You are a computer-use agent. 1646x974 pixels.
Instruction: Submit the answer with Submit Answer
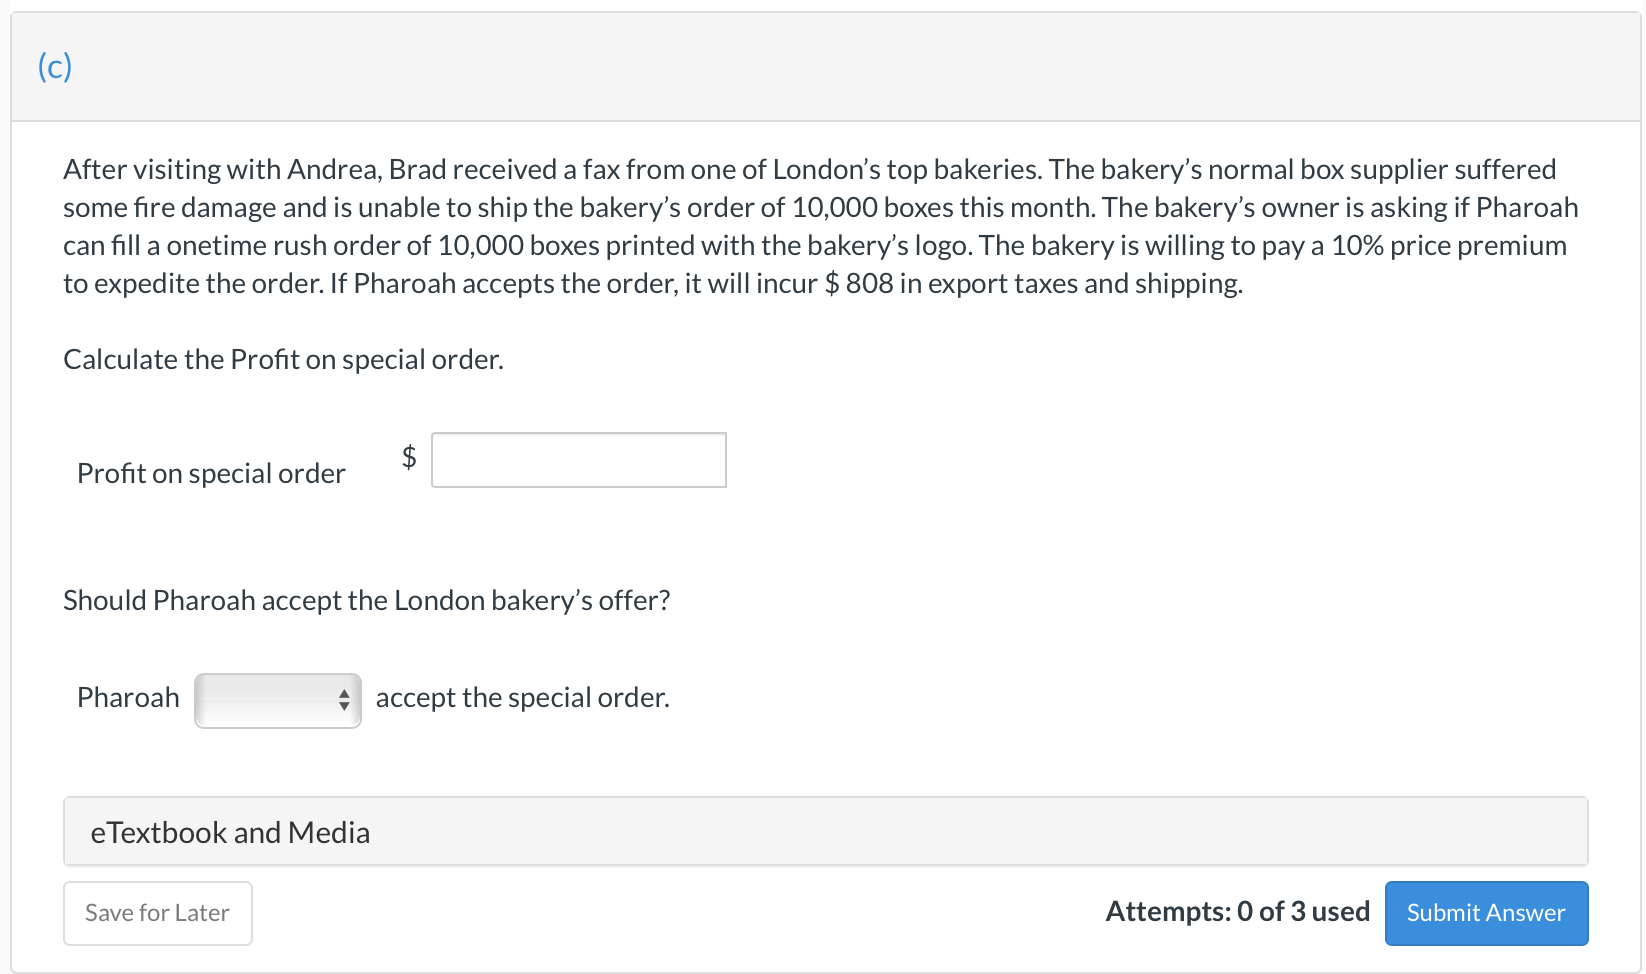(1485, 912)
